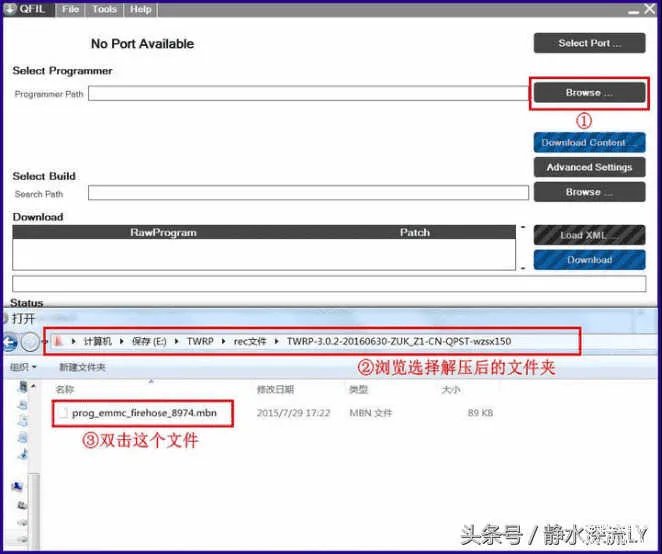
Task: Click into the Programmer Path field
Action: 308,94
